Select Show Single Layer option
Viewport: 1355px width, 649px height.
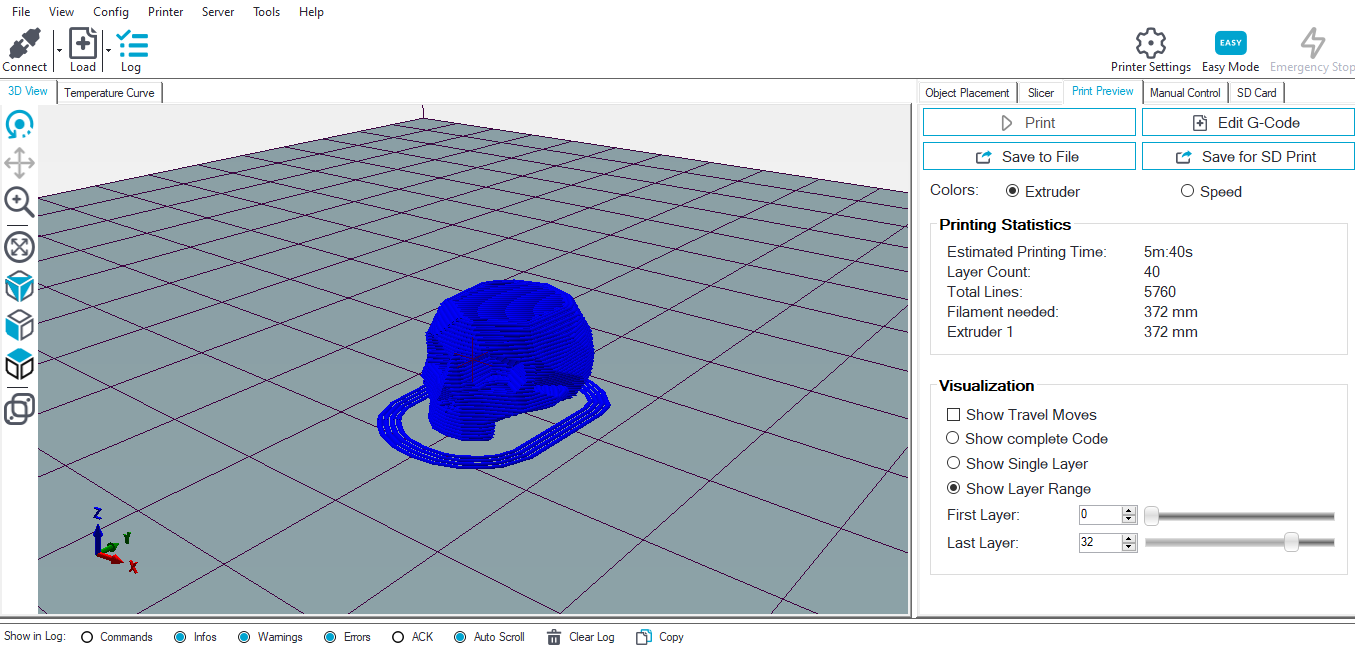[x=953, y=463]
